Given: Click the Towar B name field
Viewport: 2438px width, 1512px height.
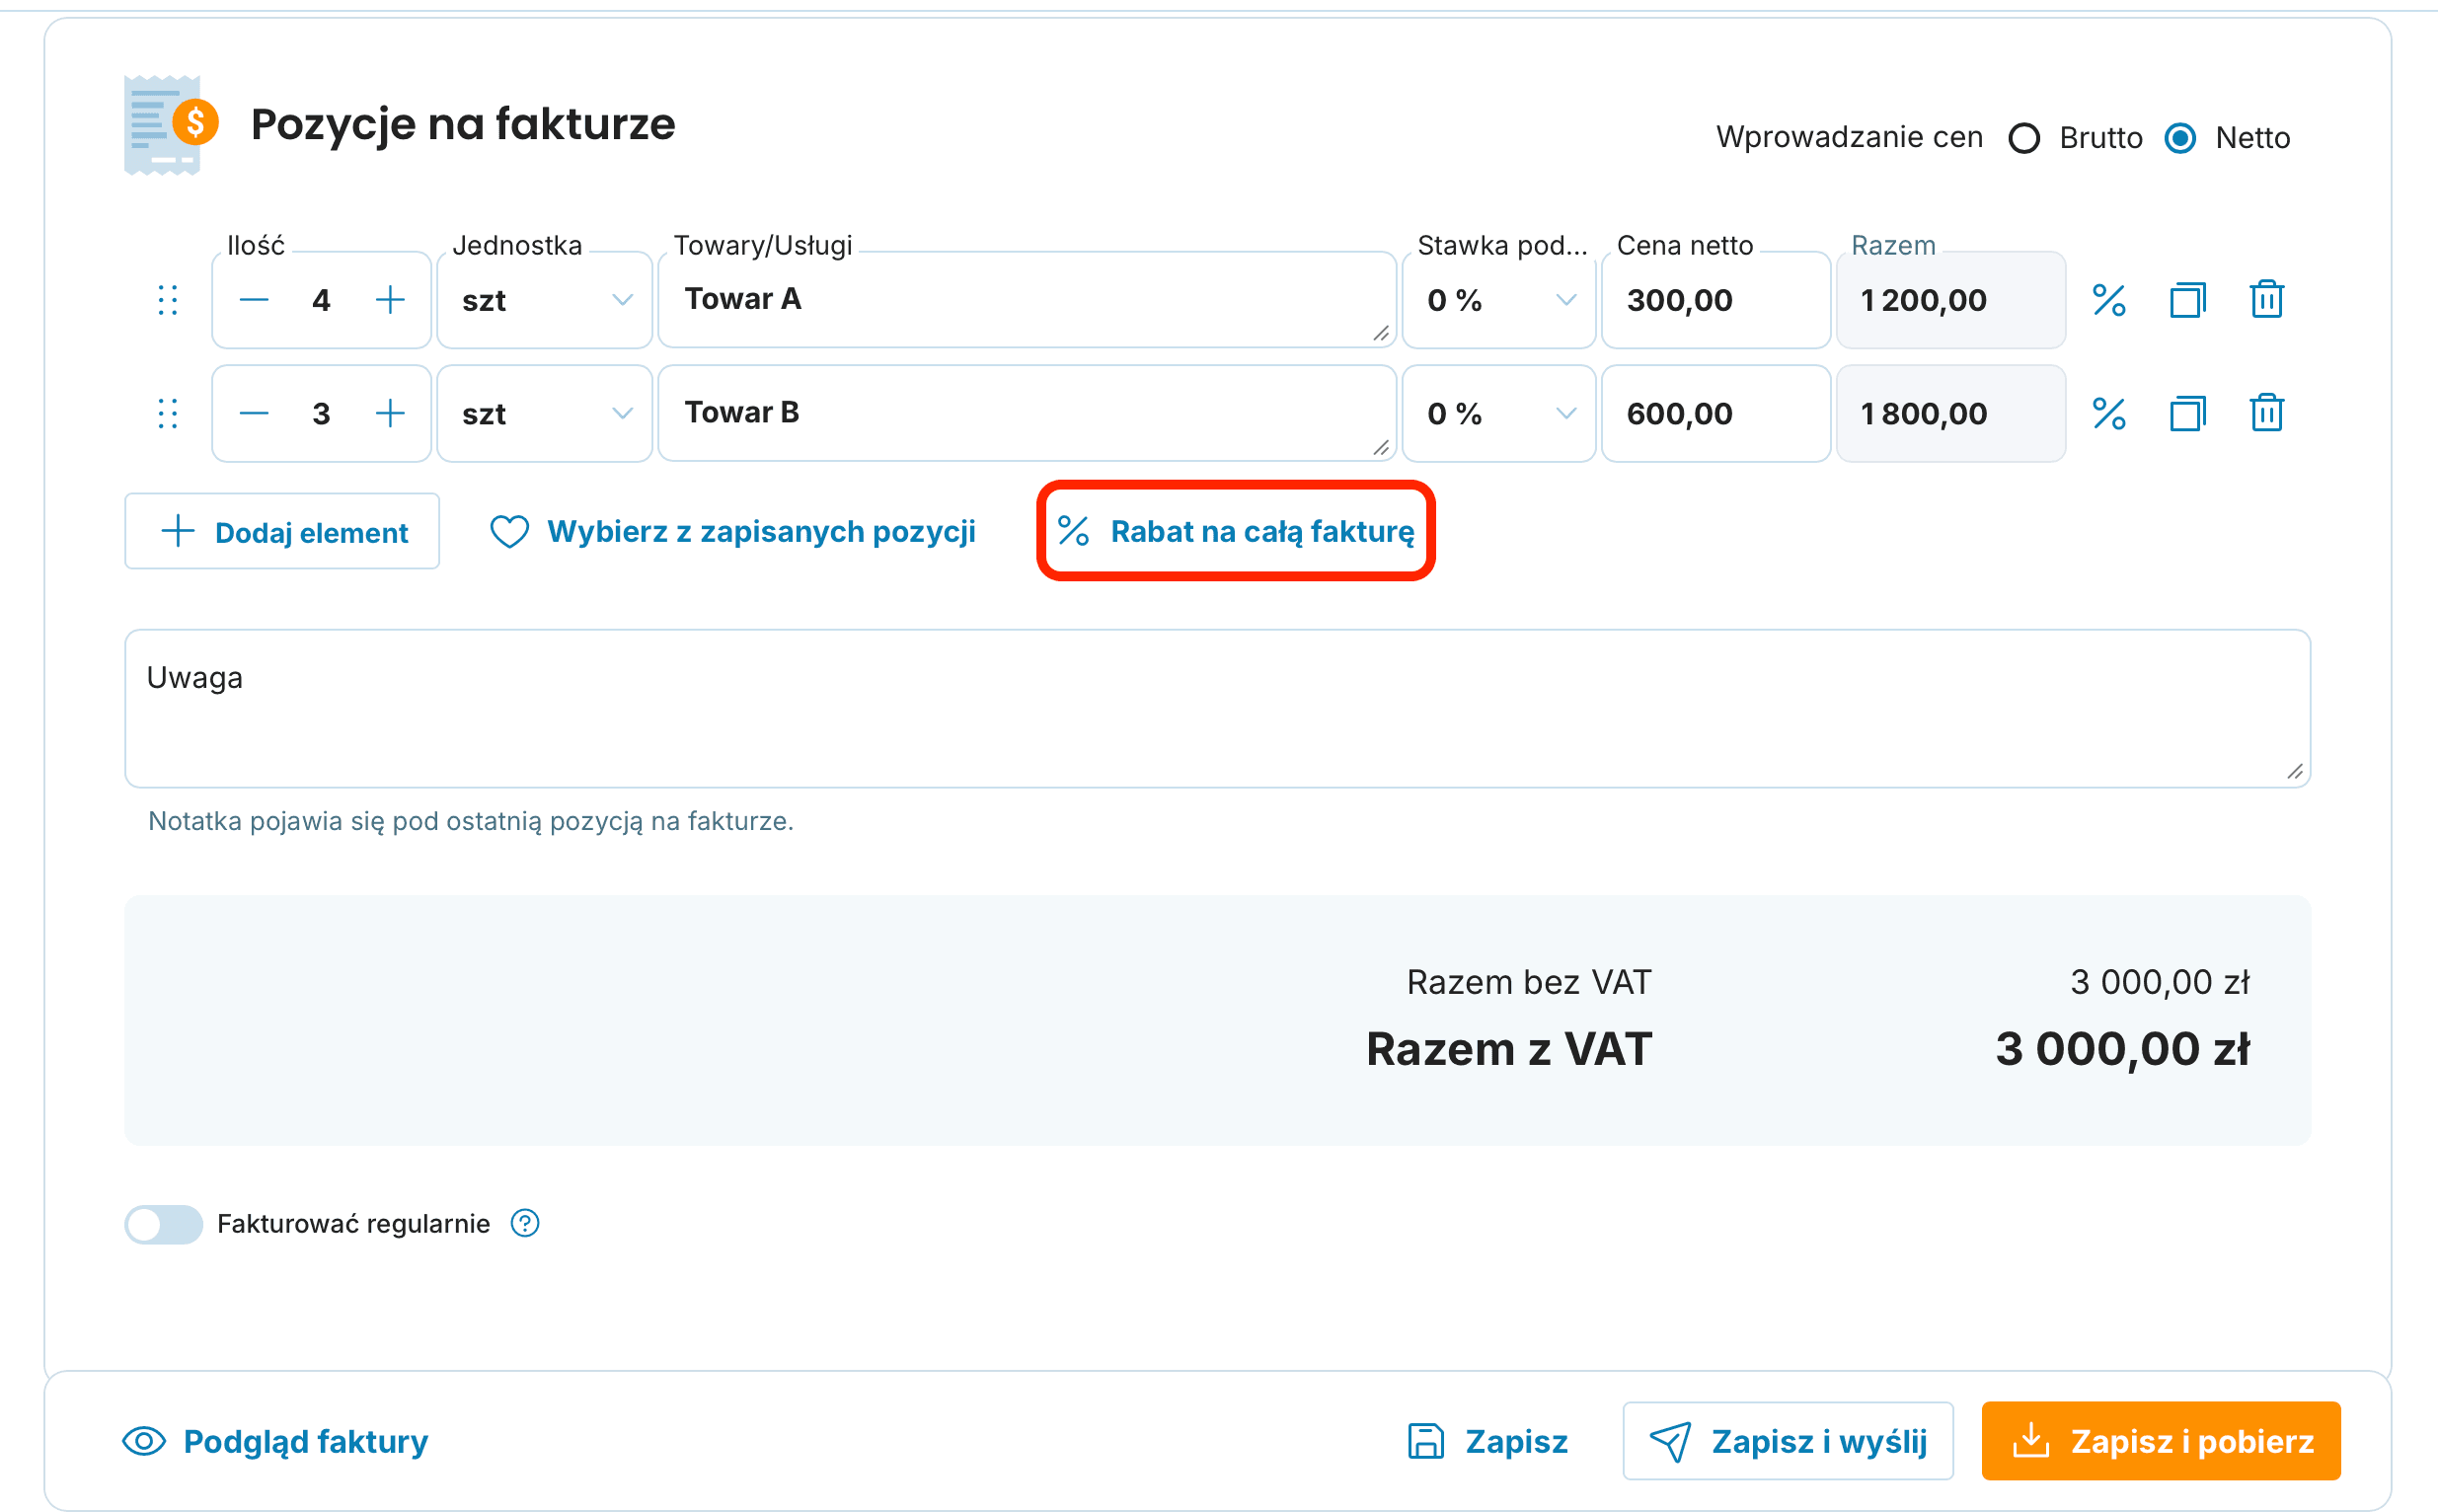Looking at the screenshot, I should pyautogui.click(x=1027, y=414).
